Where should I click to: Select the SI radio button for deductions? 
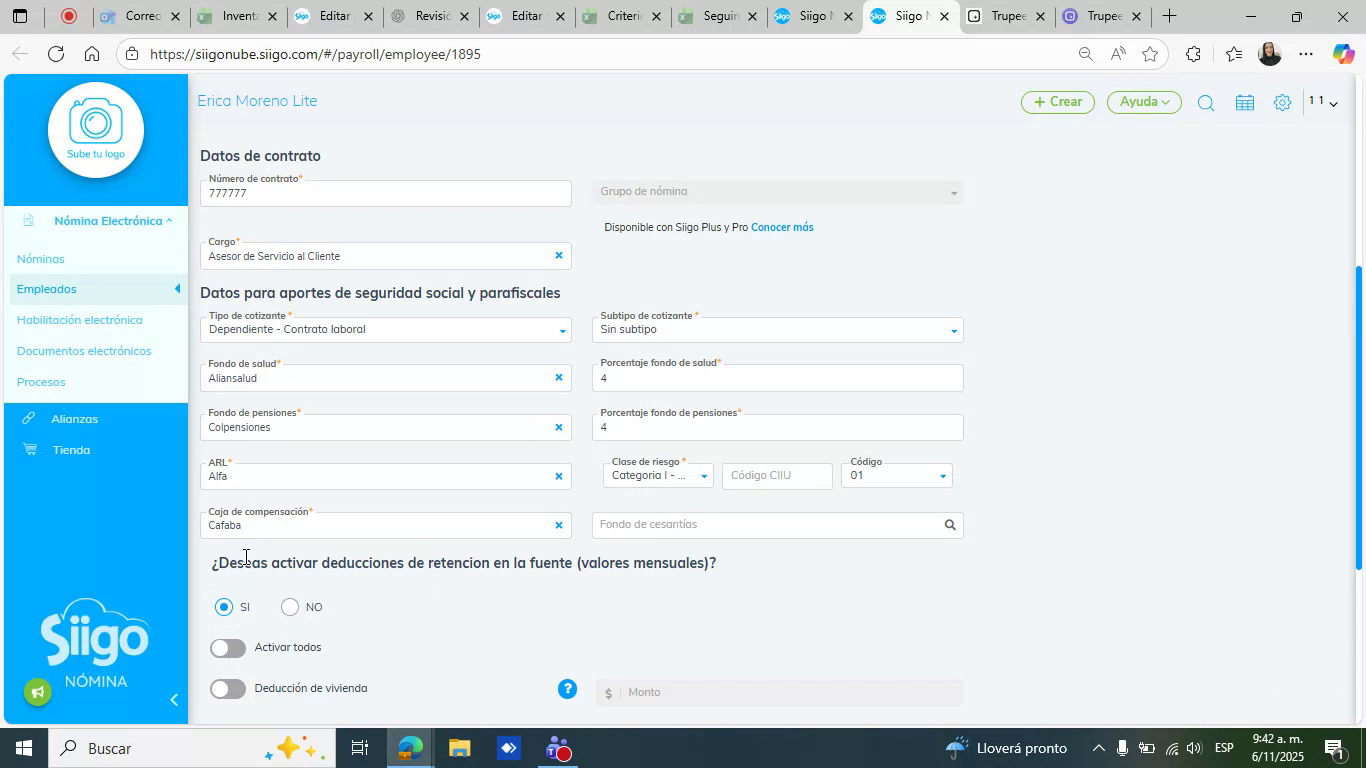(x=224, y=607)
